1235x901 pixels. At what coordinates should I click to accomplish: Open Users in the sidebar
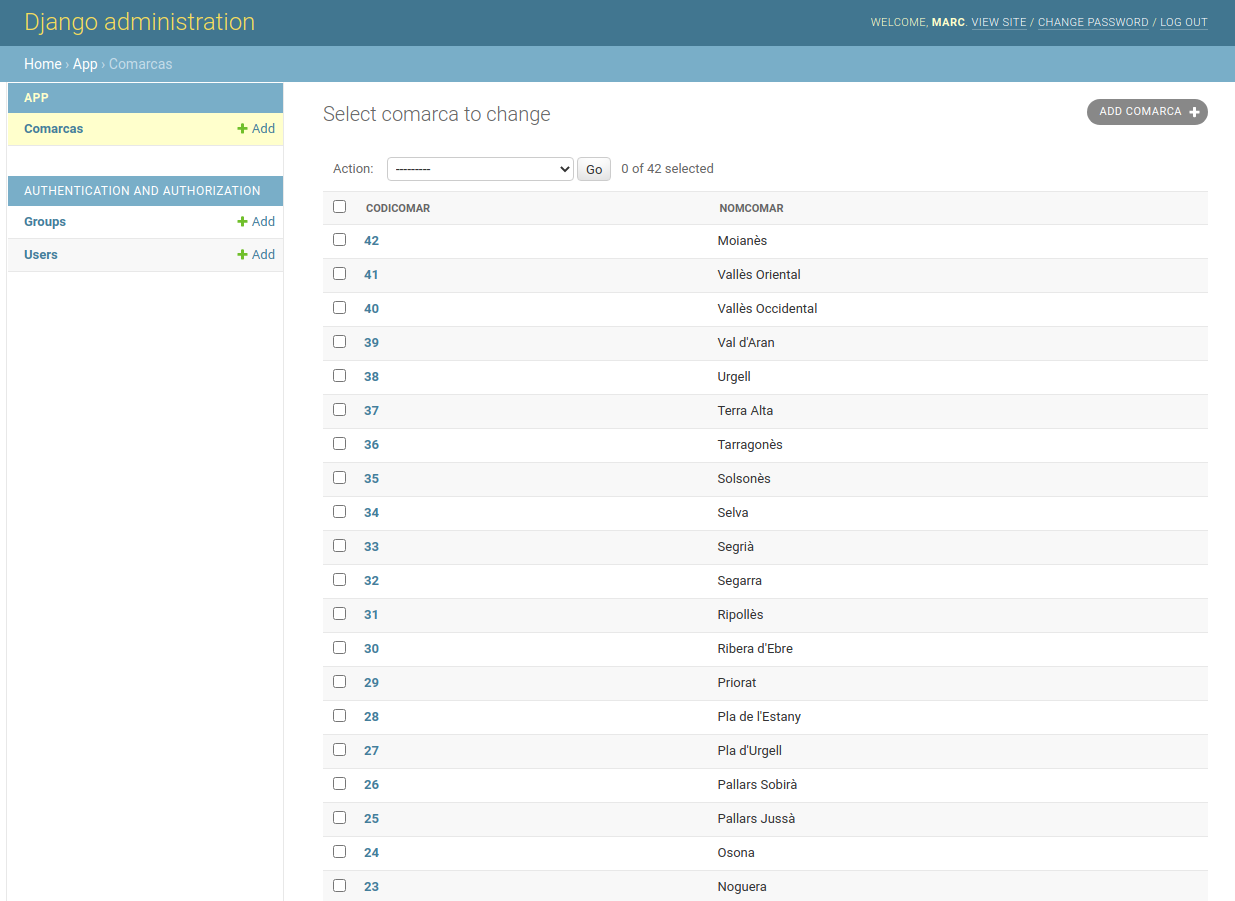[41, 255]
